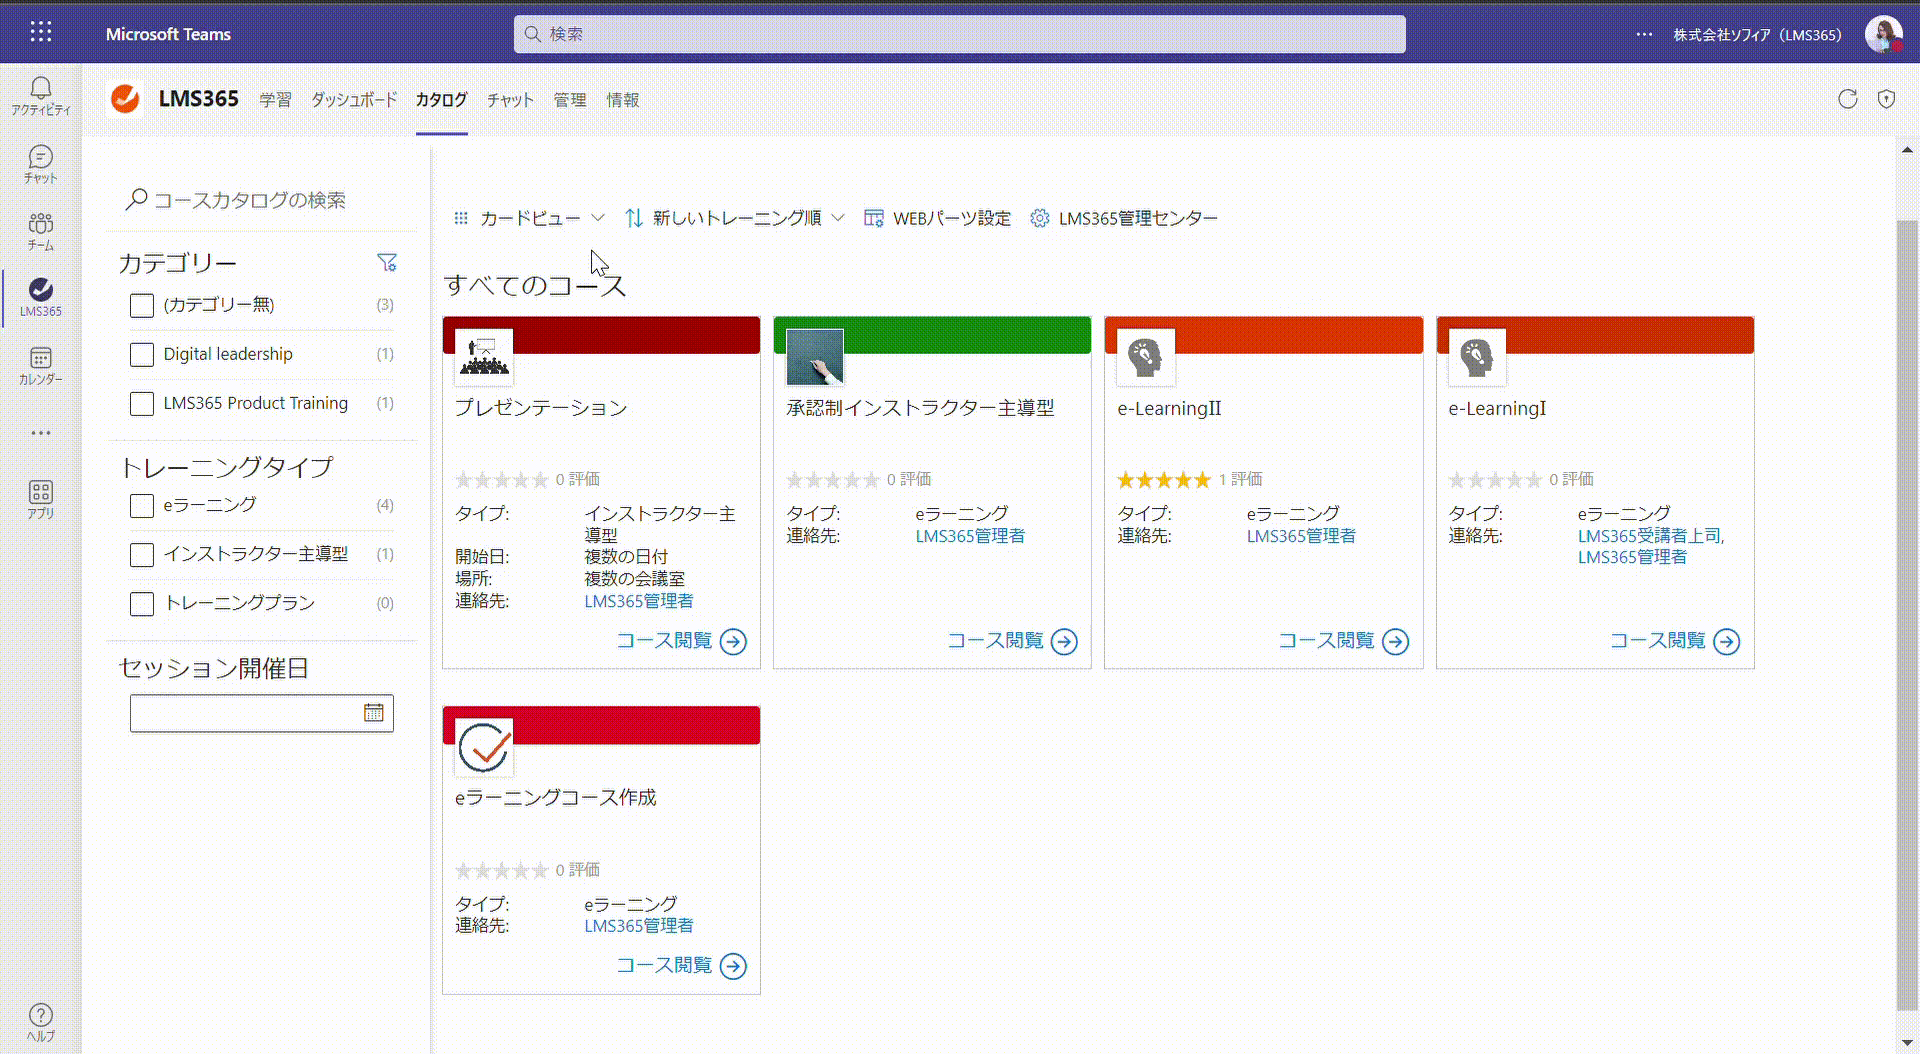Select the LMS365 app in sidebar

(x=41, y=298)
